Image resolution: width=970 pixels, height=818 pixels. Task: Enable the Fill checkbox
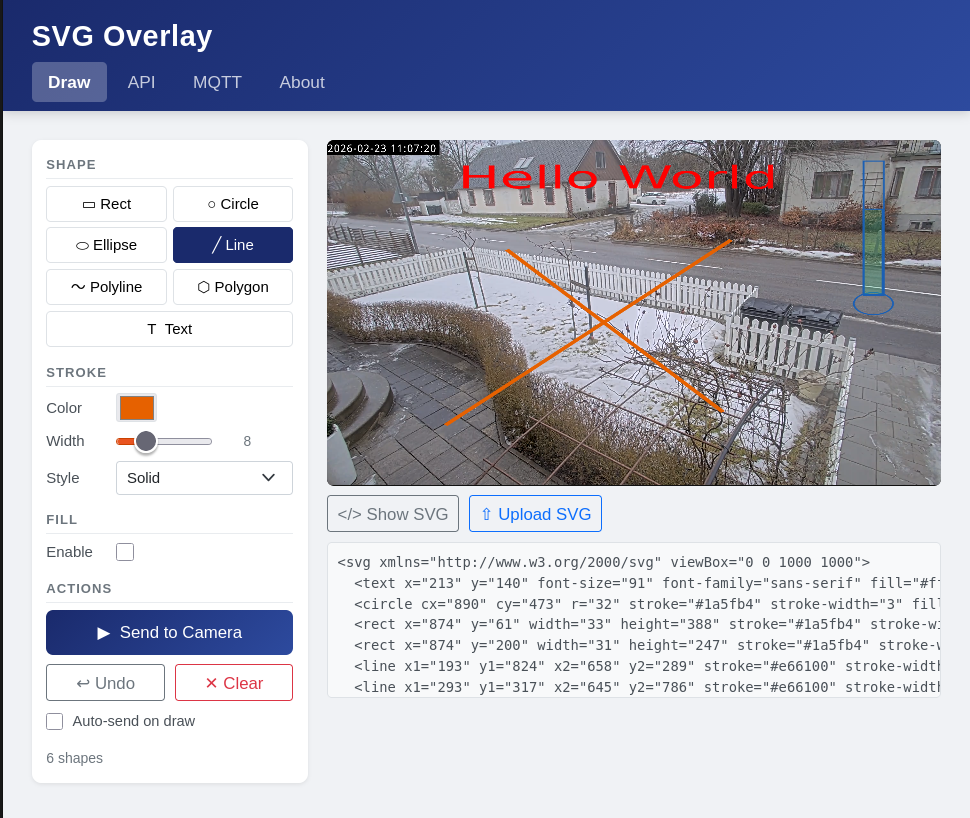(125, 552)
